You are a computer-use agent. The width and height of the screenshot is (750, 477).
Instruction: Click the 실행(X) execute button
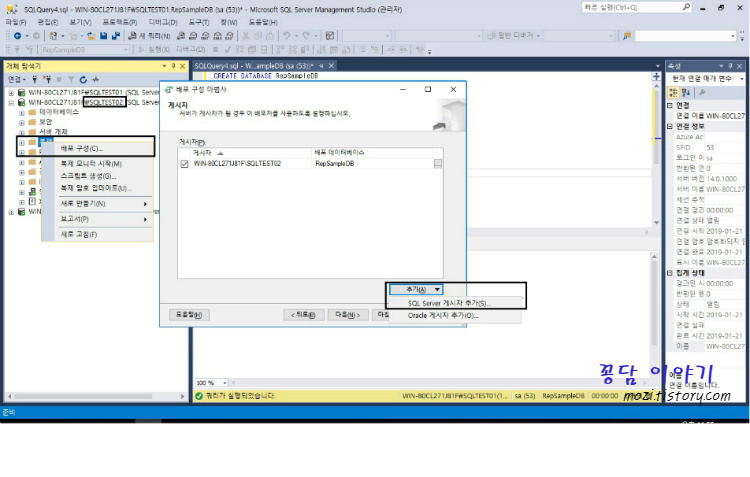[x=154, y=49]
